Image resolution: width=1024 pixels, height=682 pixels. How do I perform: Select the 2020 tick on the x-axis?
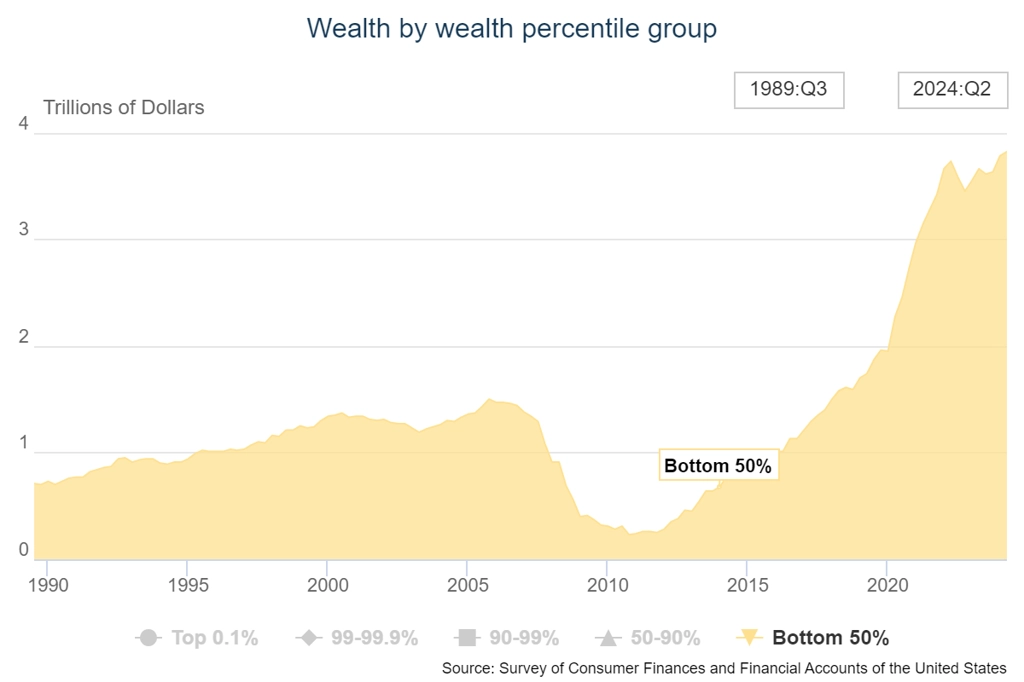[x=887, y=585]
